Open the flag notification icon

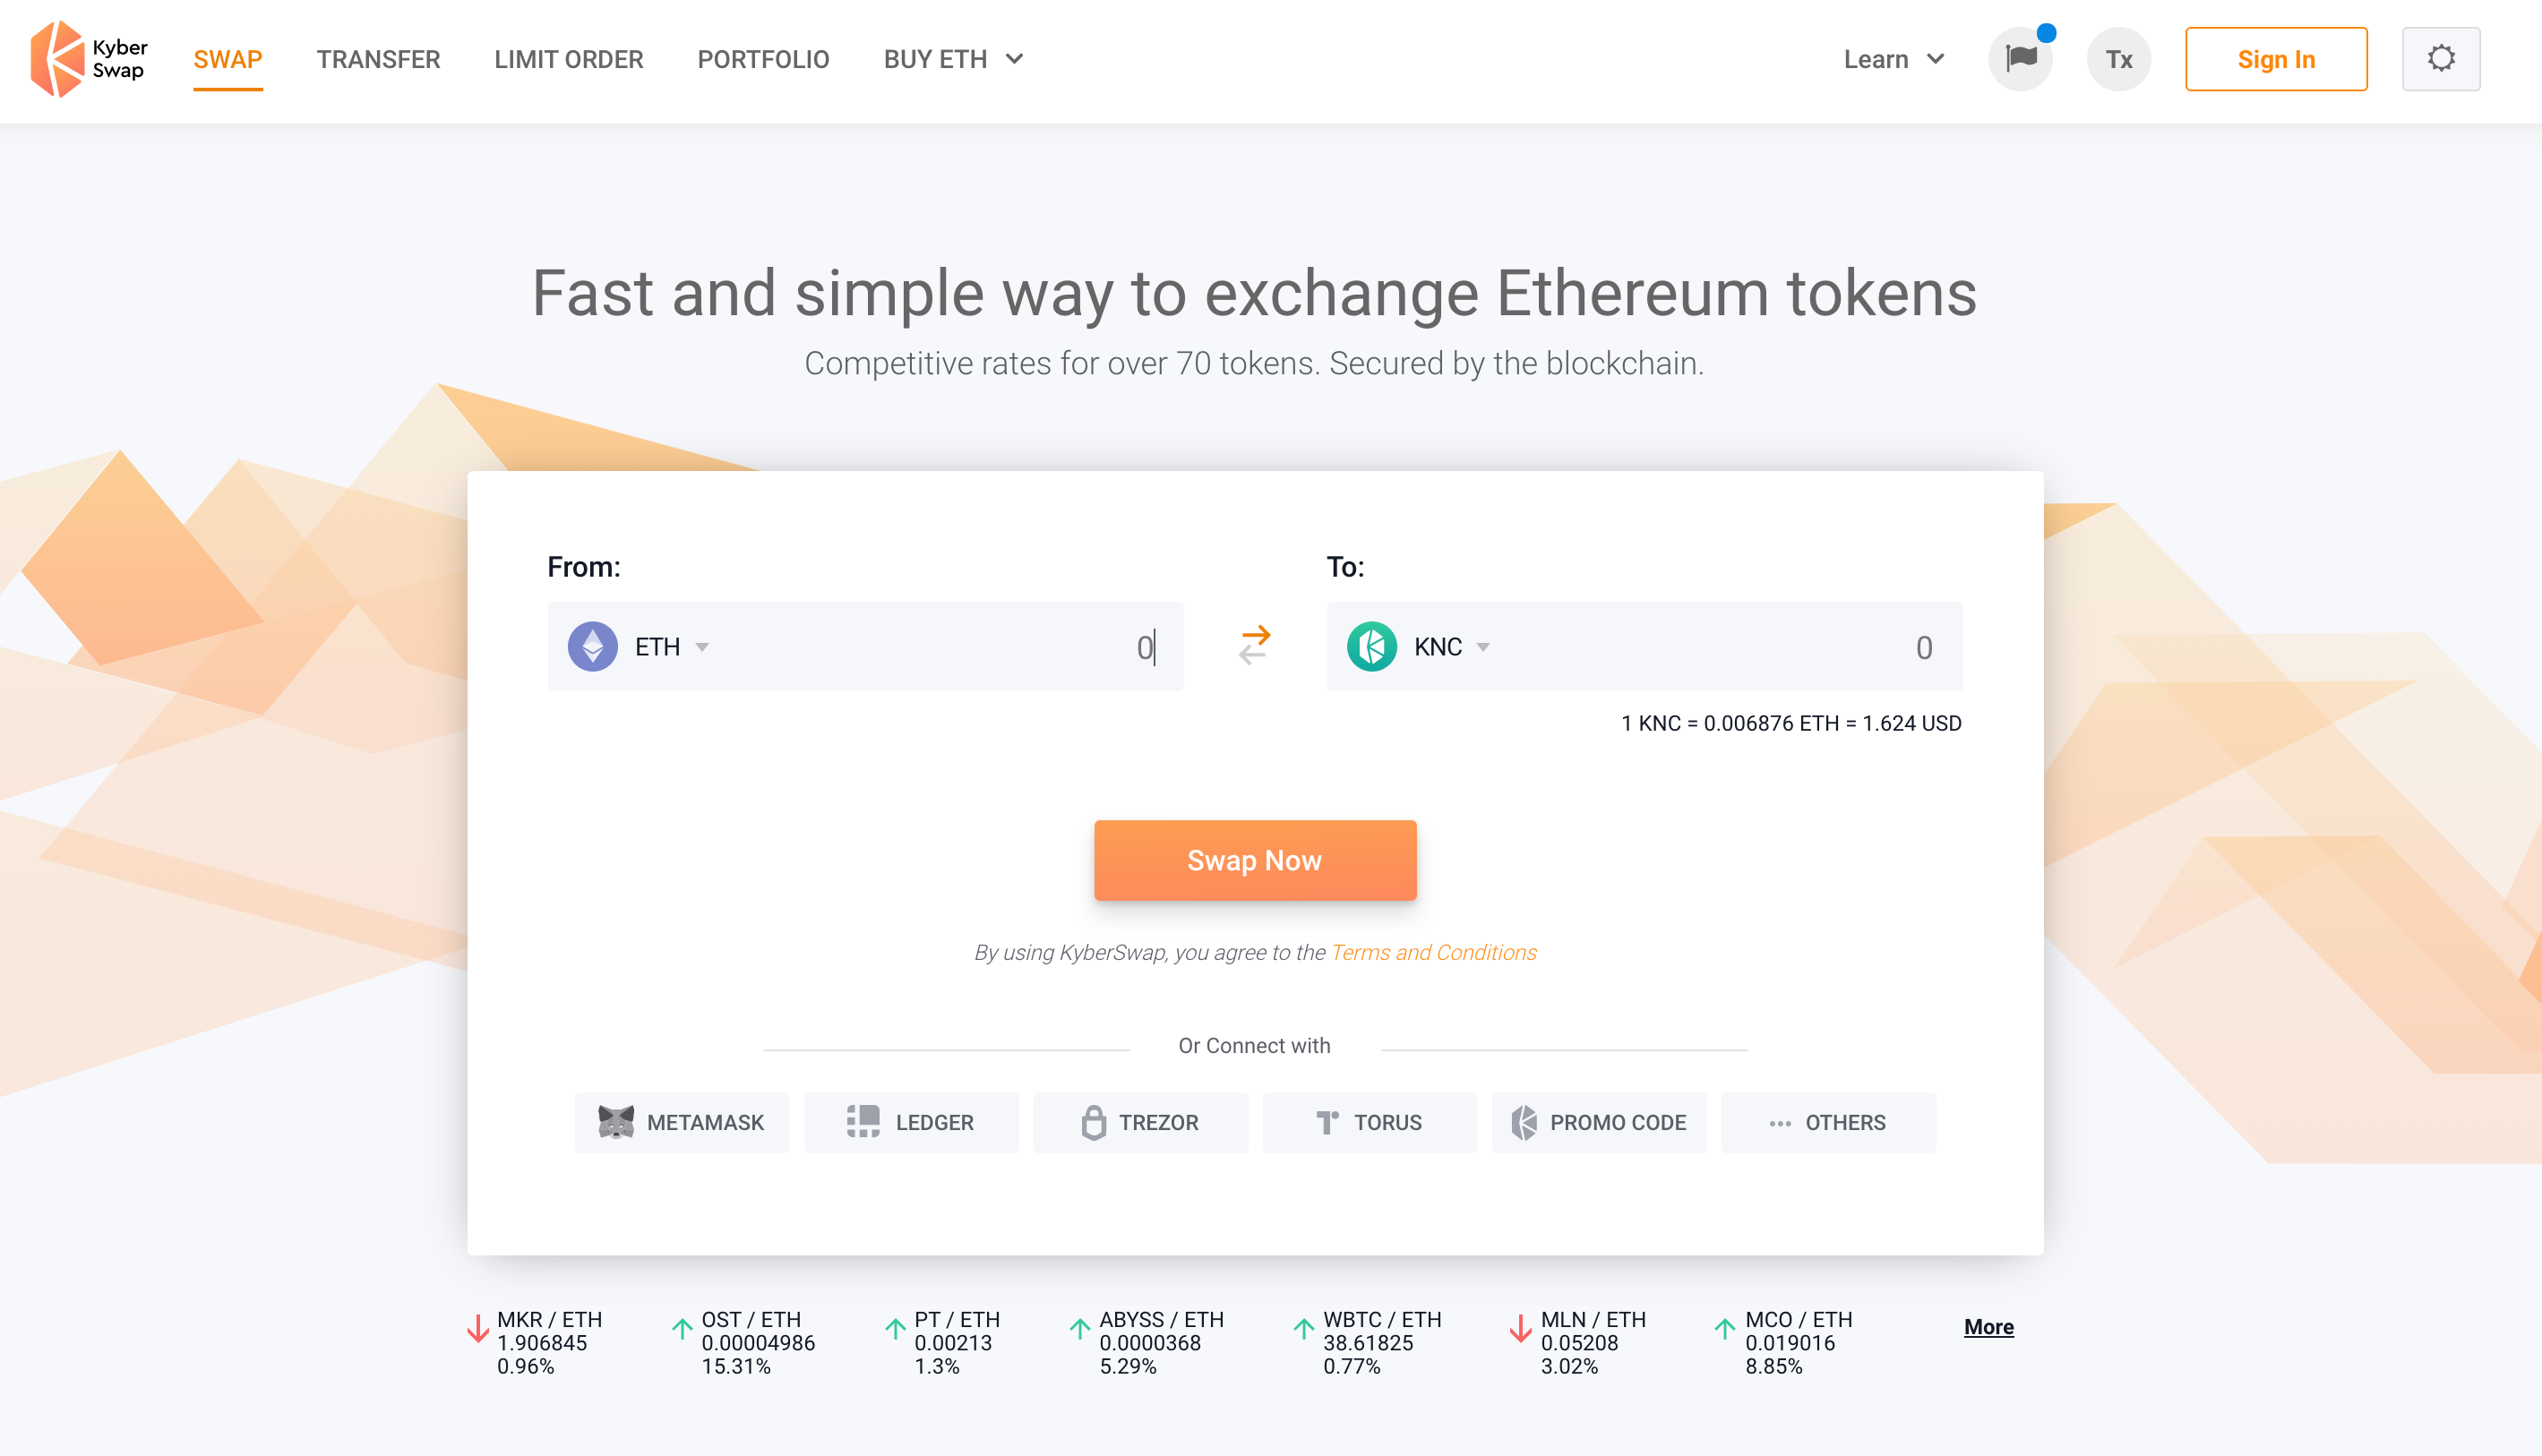[x=2020, y=58]
